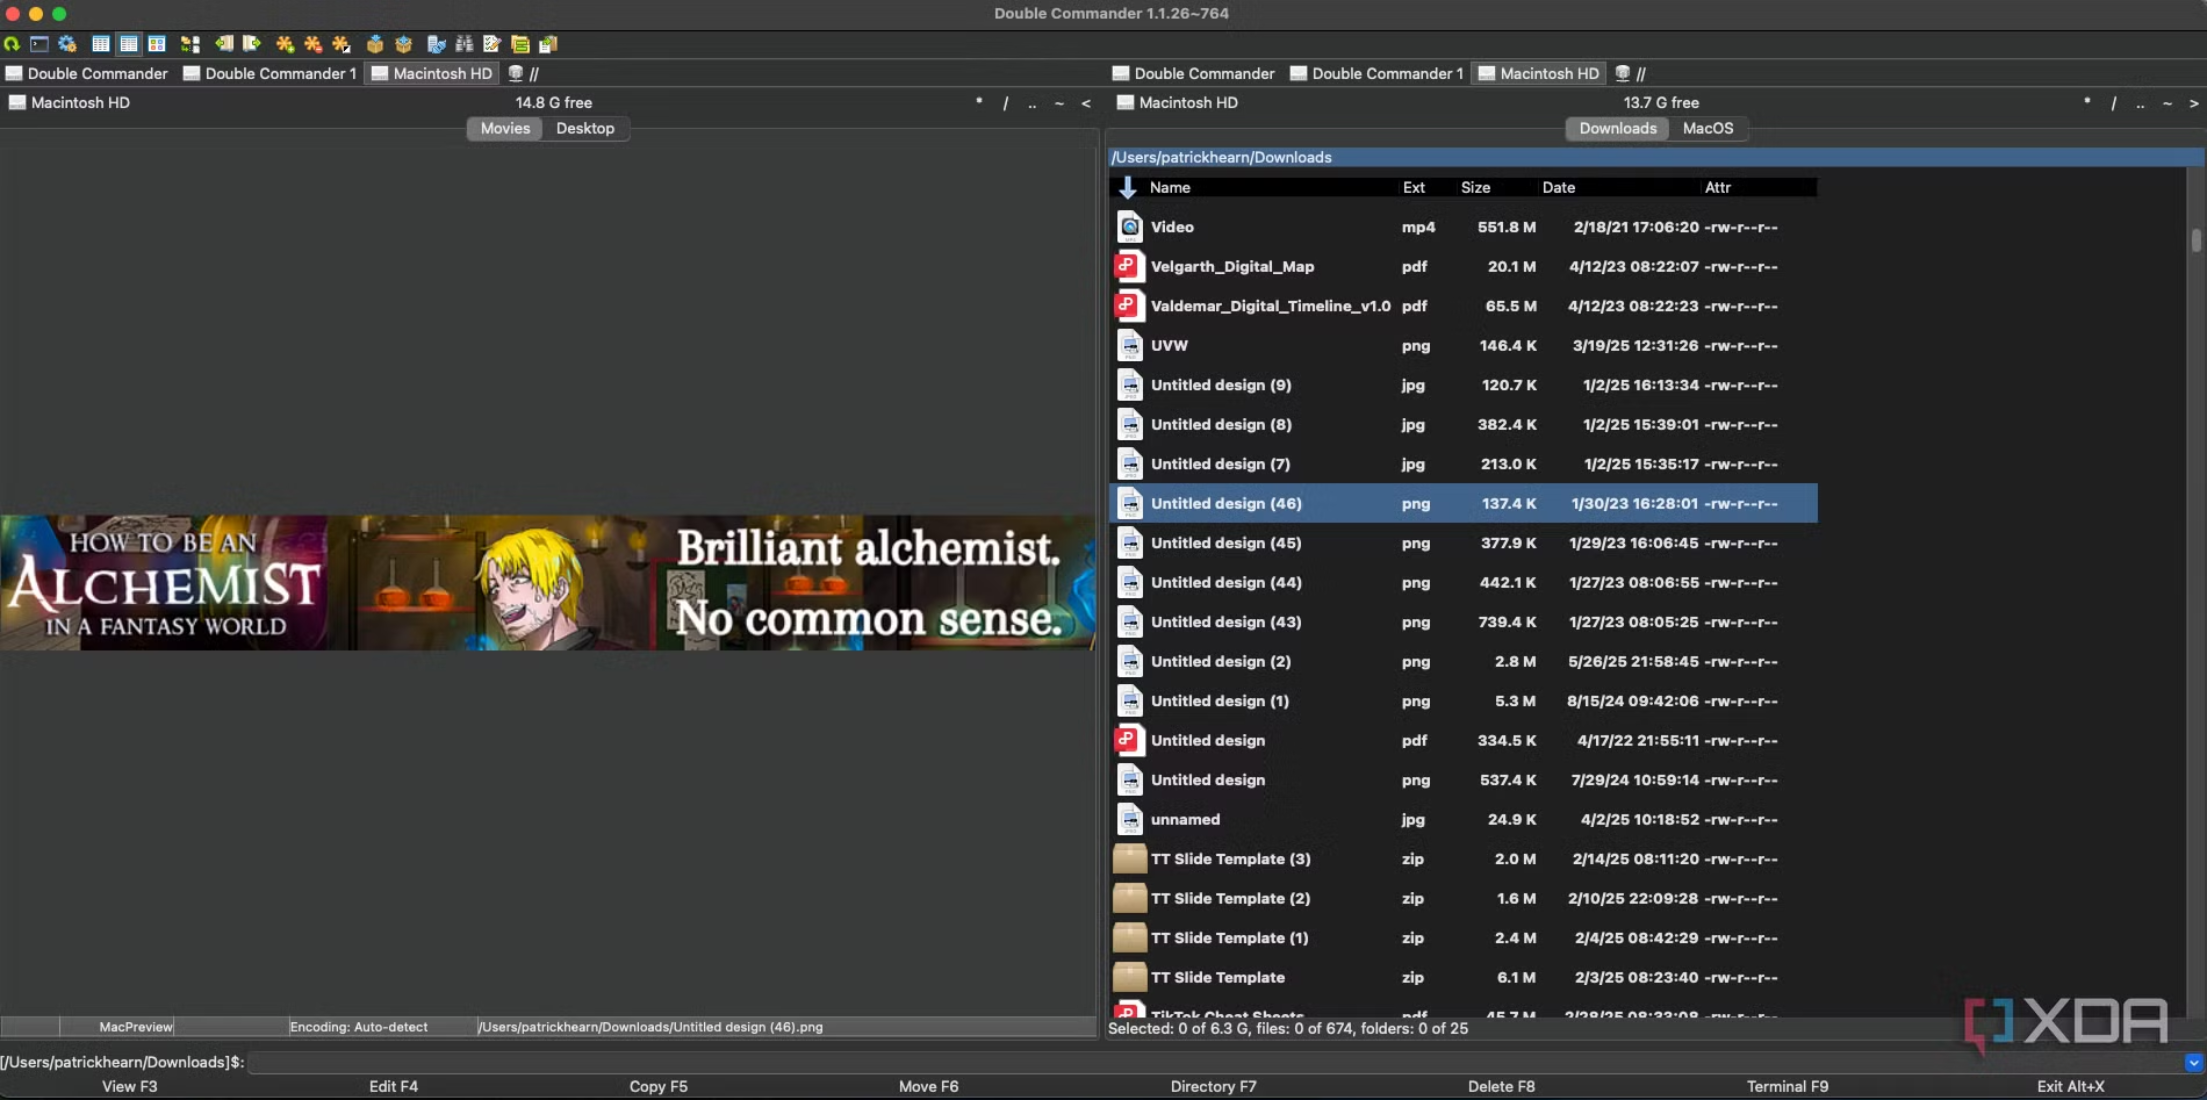
Task: Select Velgarth_Digital_Map pdf file
Action: (x=1463, y=266)
